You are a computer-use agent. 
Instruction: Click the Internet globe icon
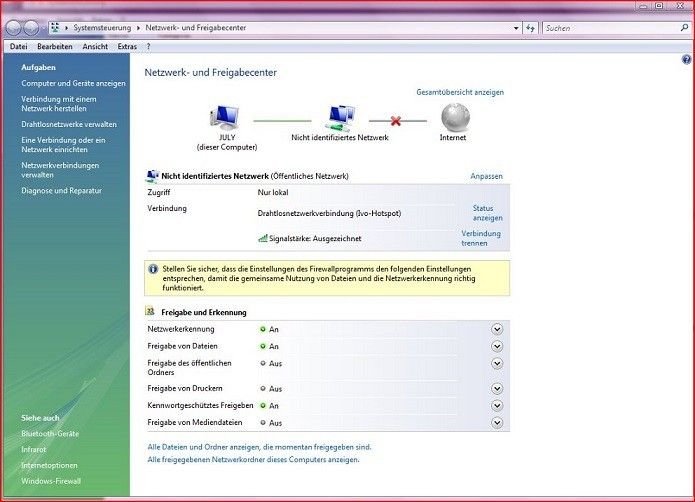[x=455, y=117]
